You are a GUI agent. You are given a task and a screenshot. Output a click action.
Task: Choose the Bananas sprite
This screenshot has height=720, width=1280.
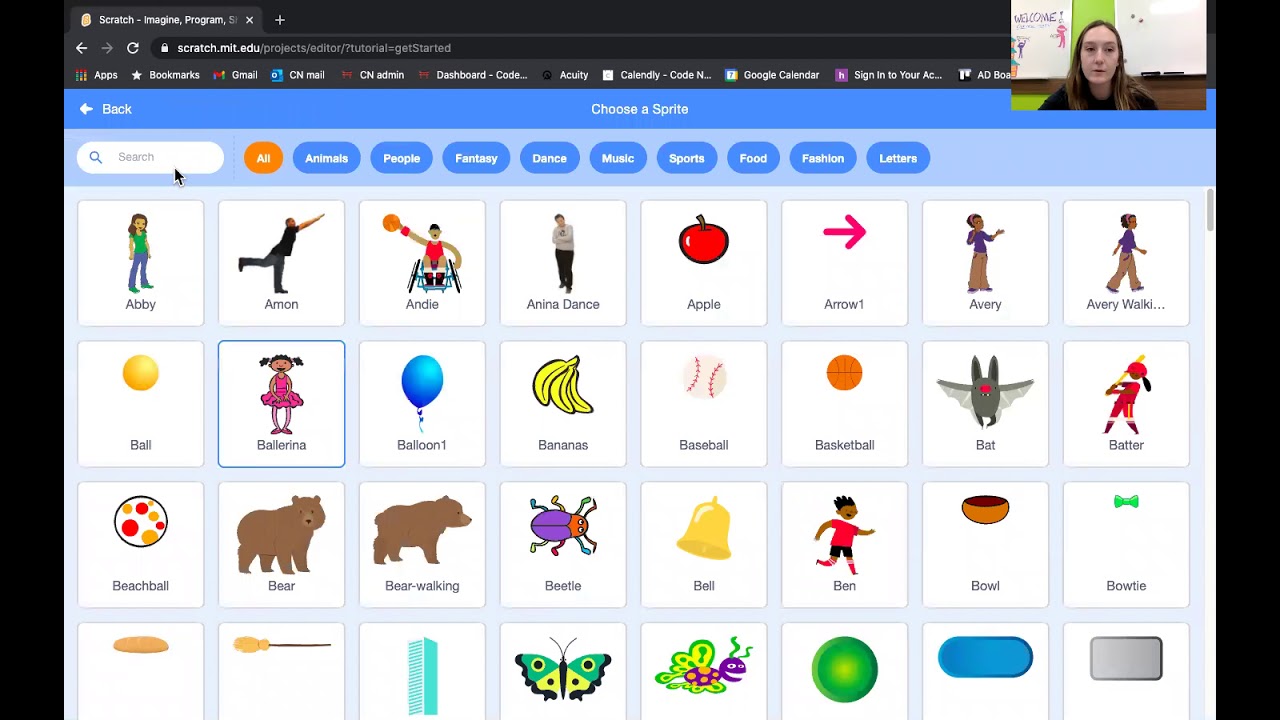(563, 404)
